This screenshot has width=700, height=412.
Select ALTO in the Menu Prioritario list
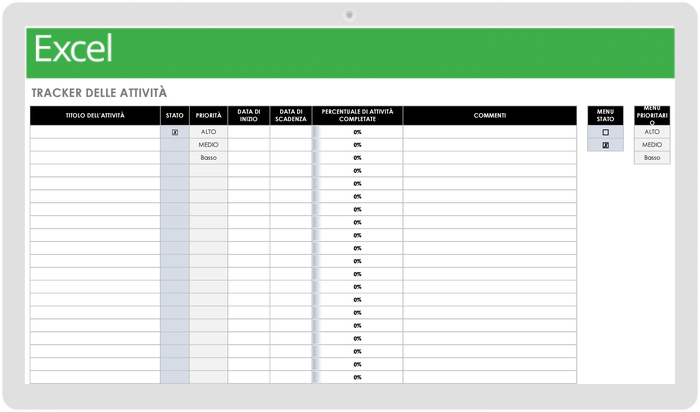(x=652, y=132)
